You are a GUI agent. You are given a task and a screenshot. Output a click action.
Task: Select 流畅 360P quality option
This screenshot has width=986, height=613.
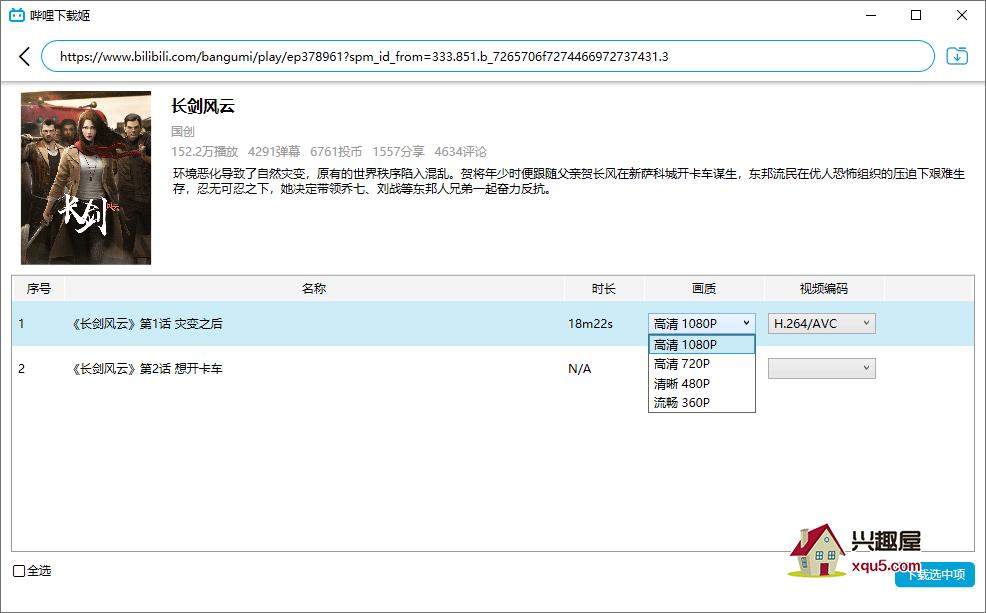(x=702, y=402)
